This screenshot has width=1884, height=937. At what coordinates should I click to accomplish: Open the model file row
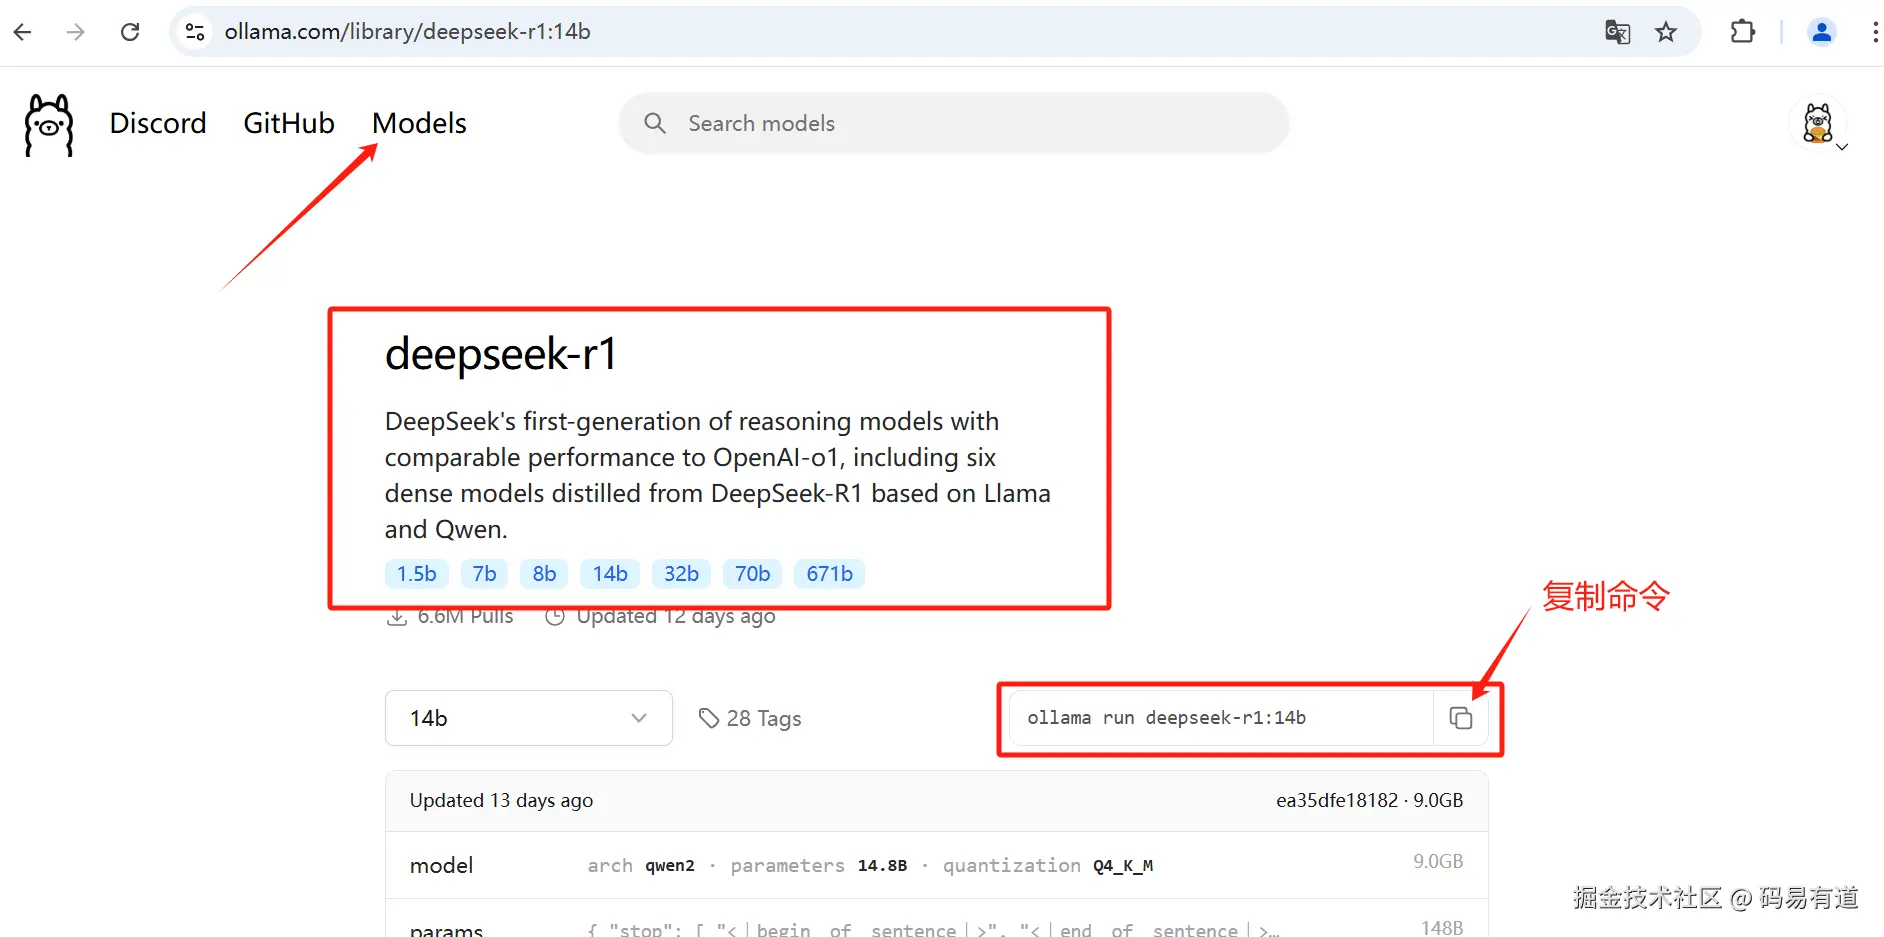(937, 865)
